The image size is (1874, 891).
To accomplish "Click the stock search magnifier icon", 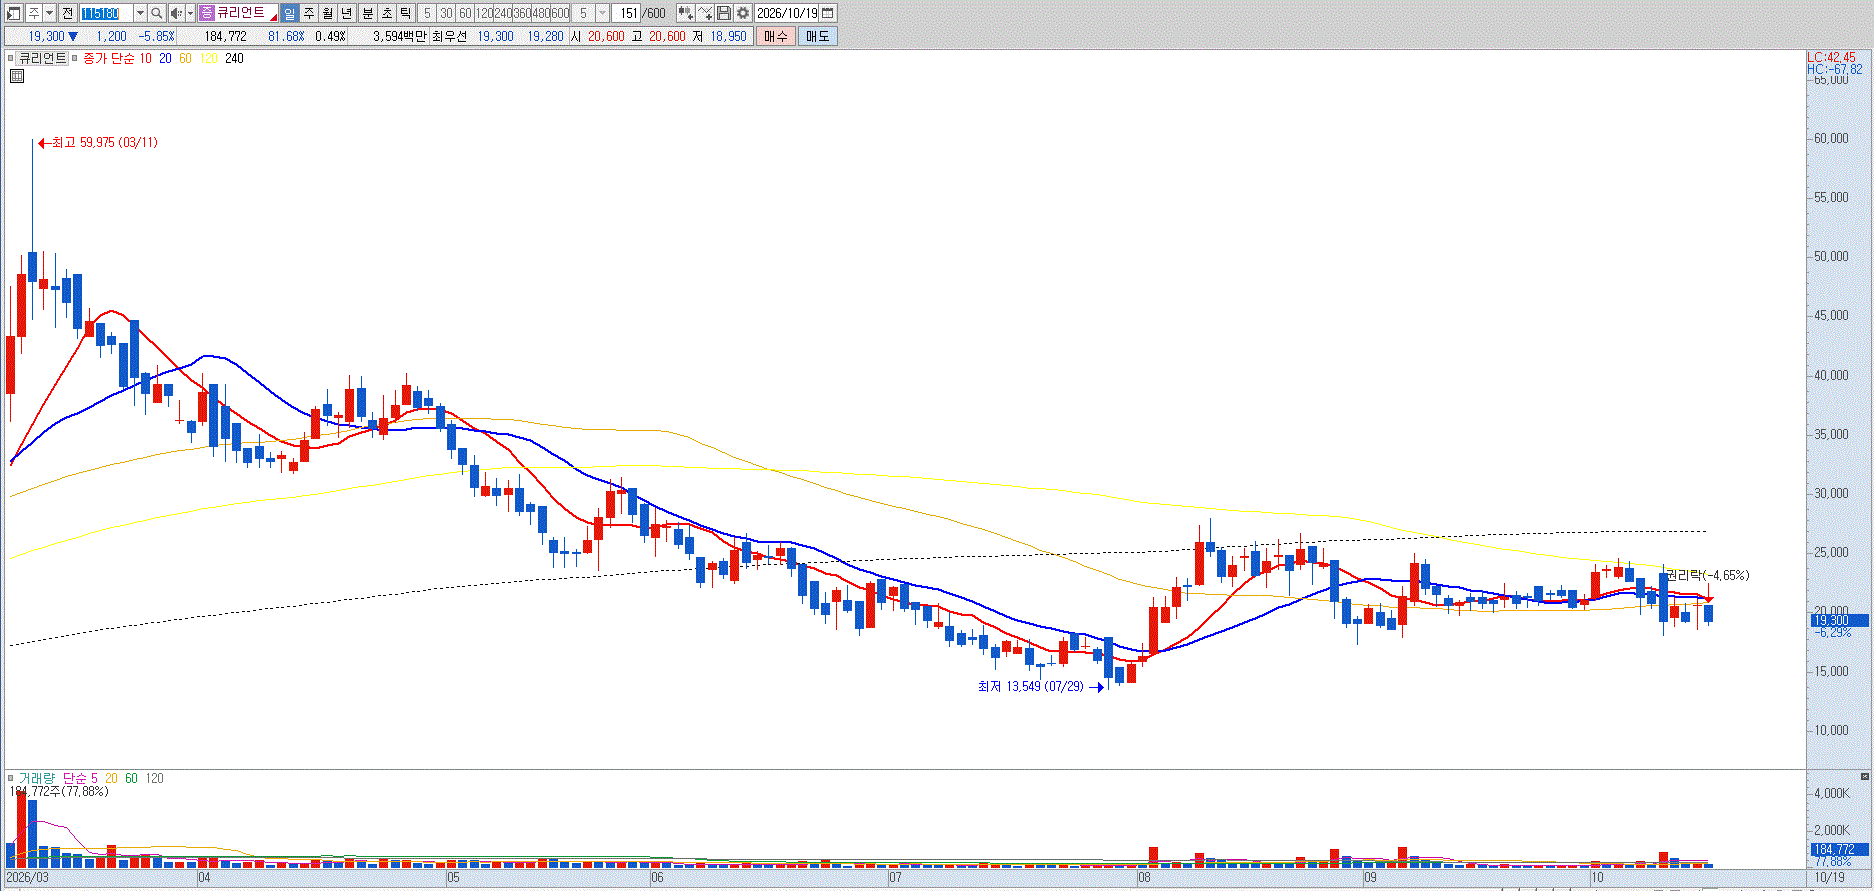I will tap(156, 13).
